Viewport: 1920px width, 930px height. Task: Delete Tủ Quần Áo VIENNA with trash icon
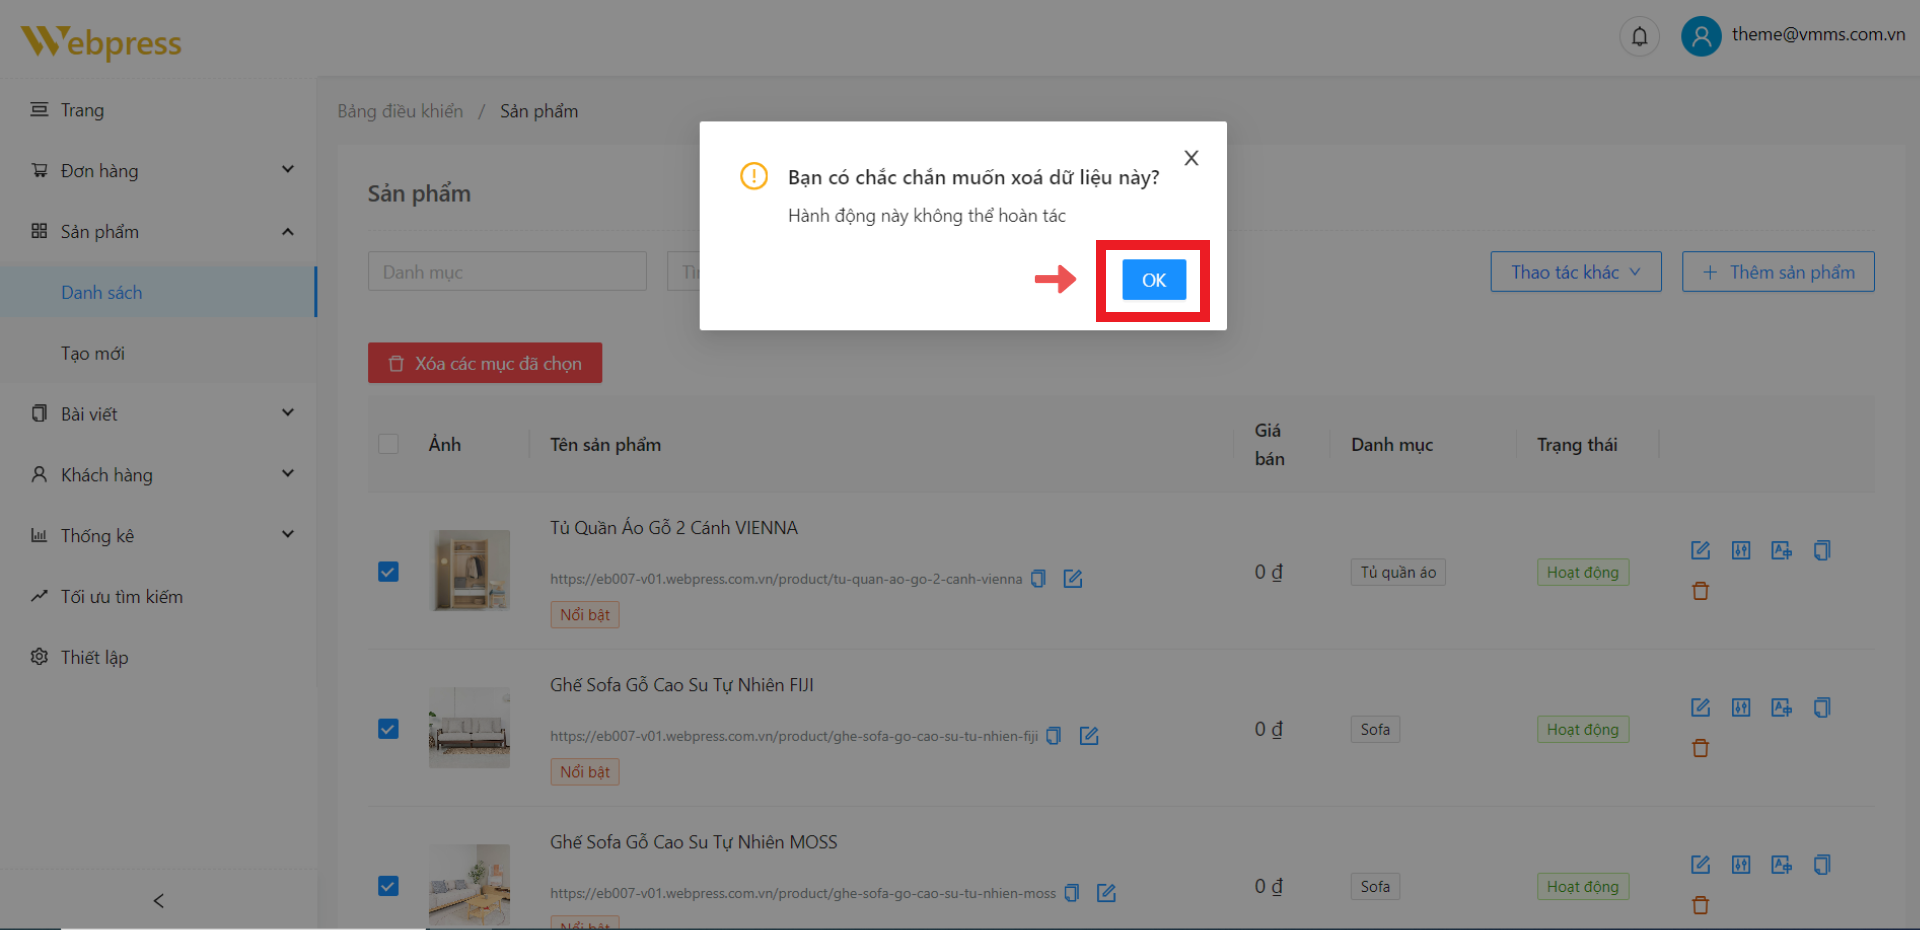[1700, 591]
